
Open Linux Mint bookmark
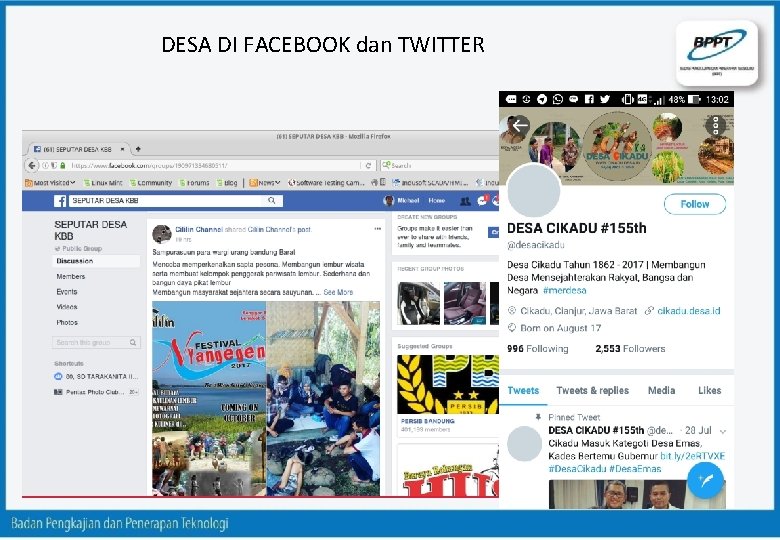[103, 182]
